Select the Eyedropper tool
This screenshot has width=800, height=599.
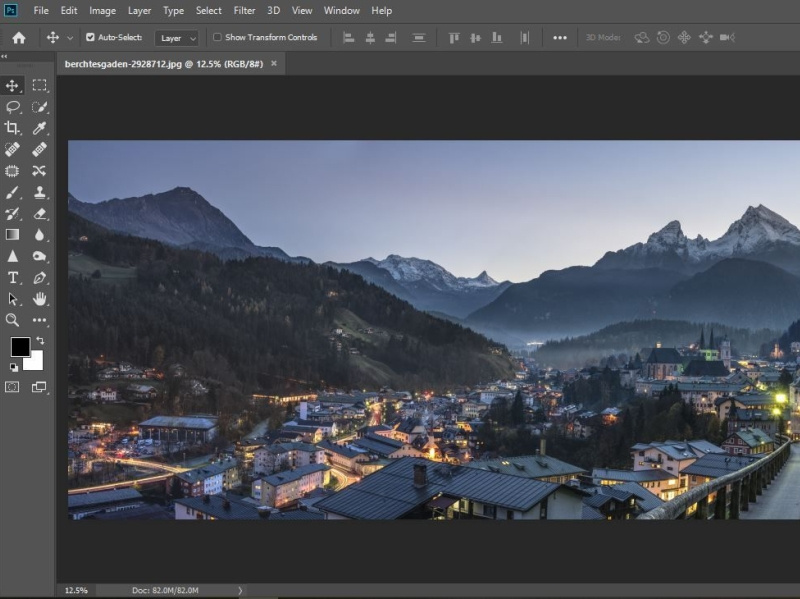pos(40,128)
